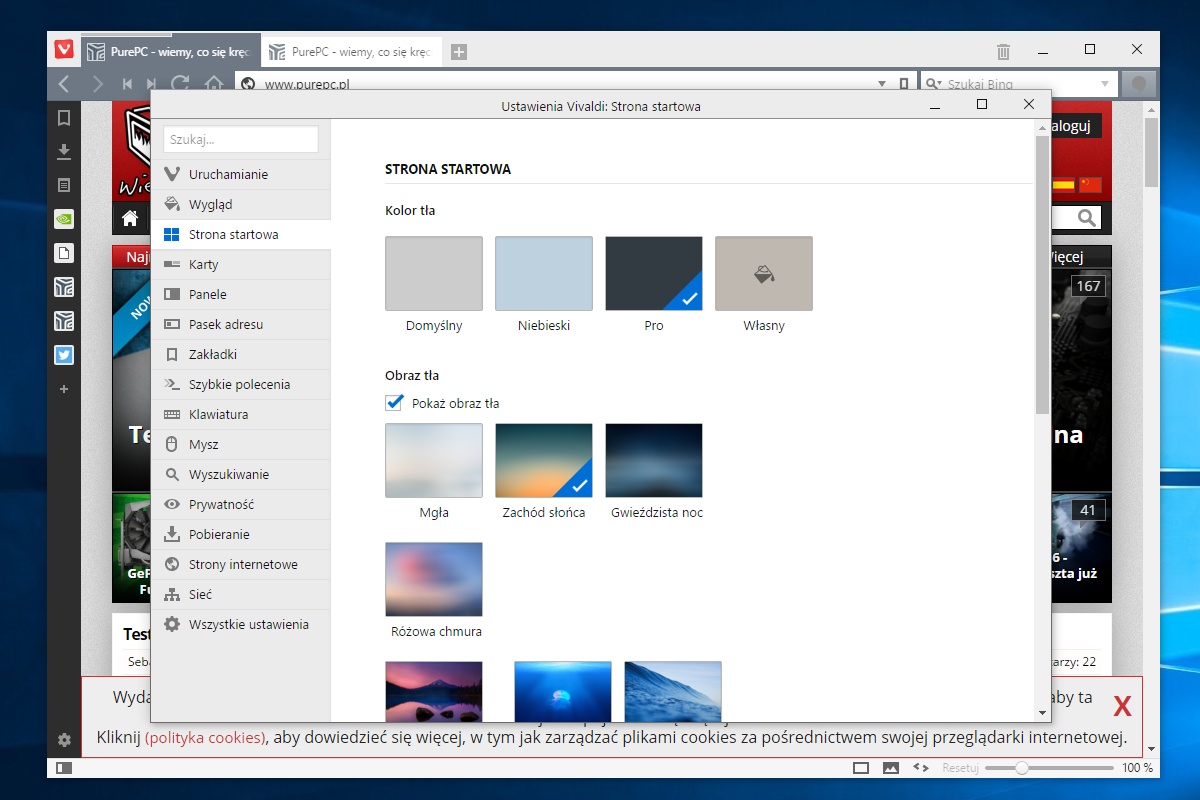Expand the Bing search field dropdown
Image resolution: width=1200 pixels, height=800 pixels.
coord(1104,84)
